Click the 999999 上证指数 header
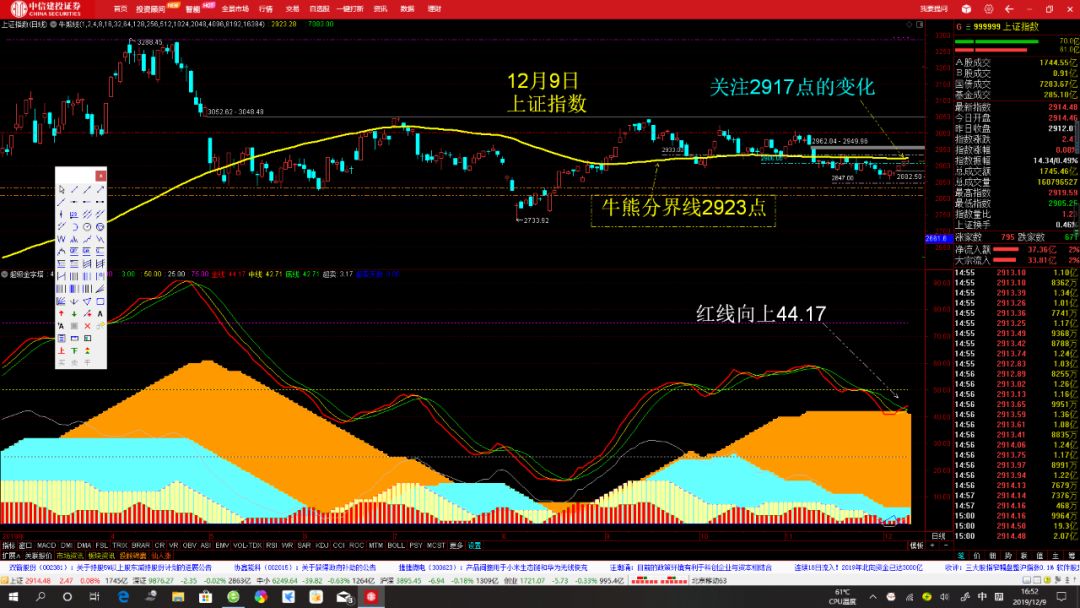Viewport: 1080px width, 608px height. tap(1006, 27)
